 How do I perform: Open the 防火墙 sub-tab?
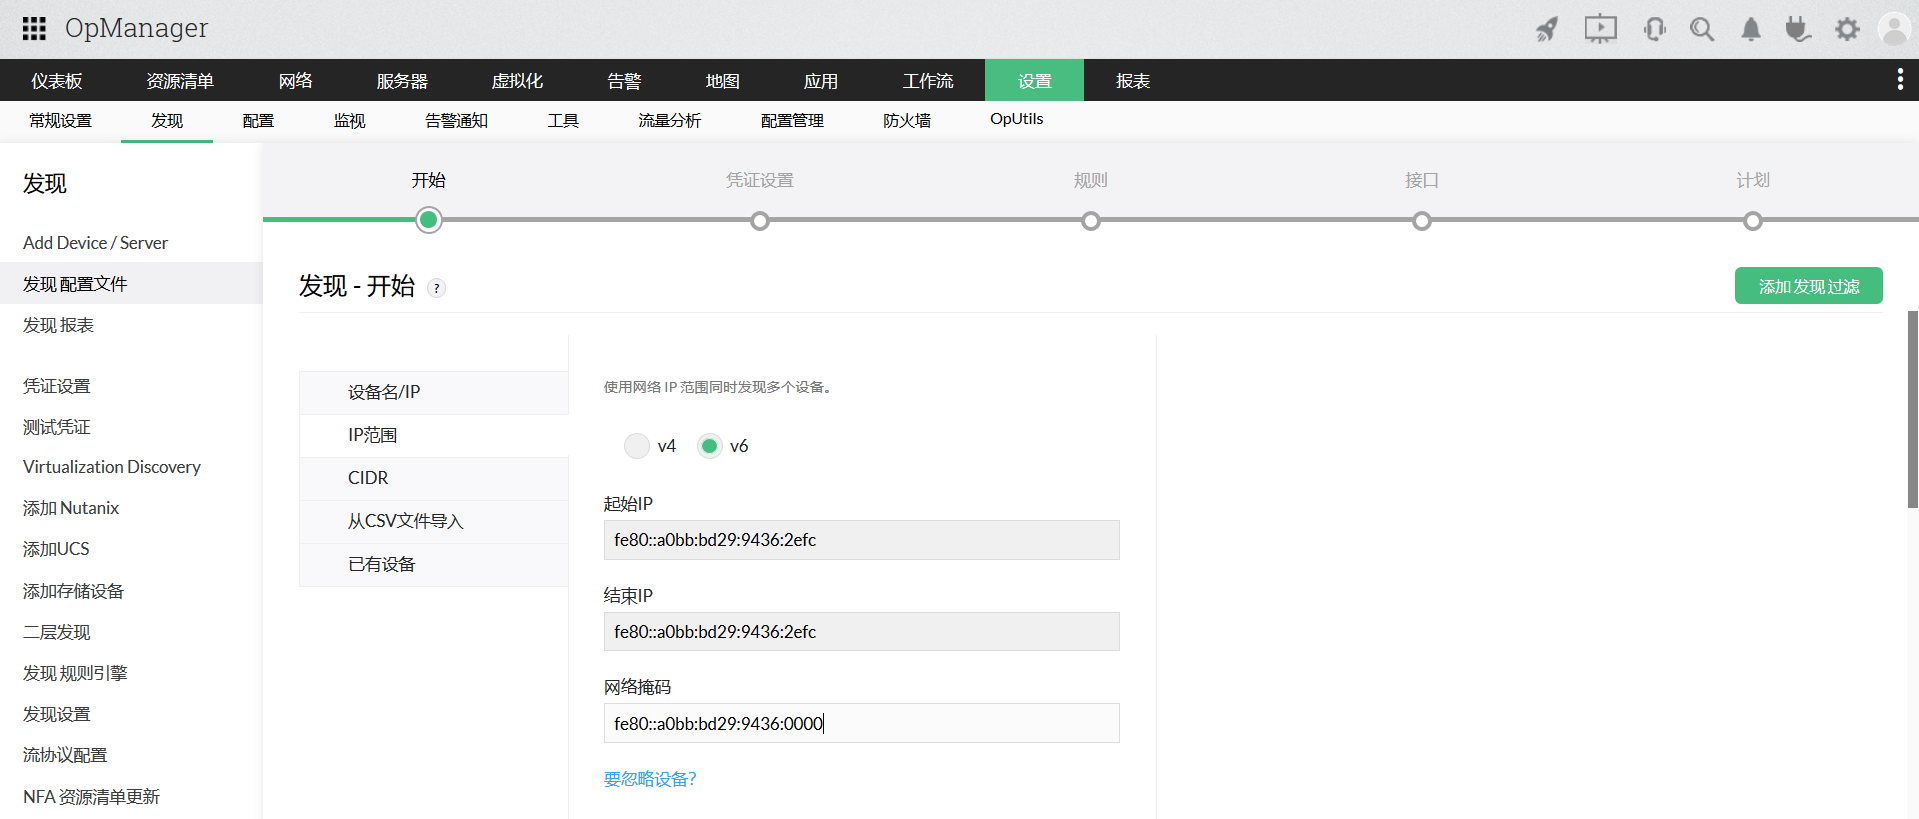coord(907,121)
